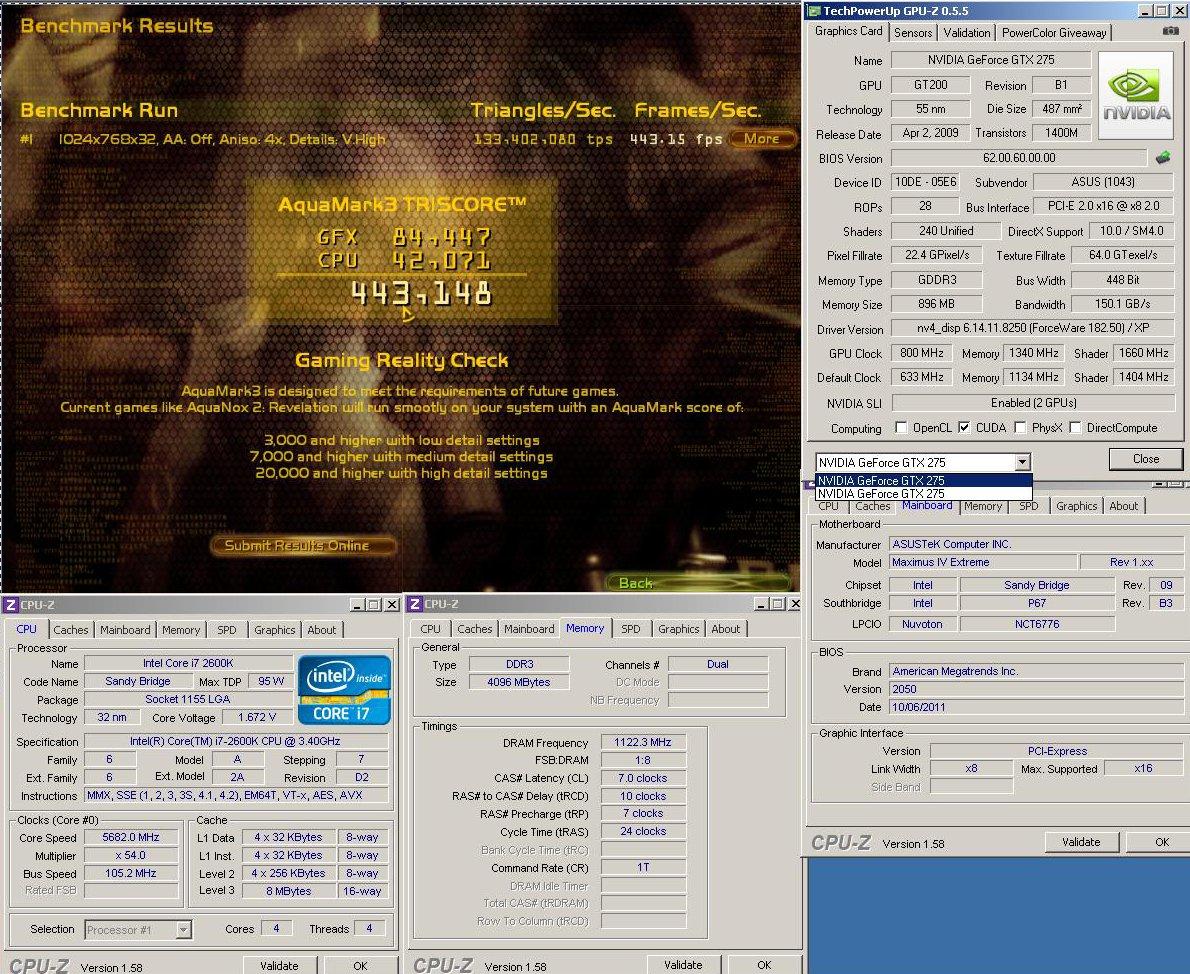Click the Core Speed value 5682.0 MHz
This screenshot has width=1190, height=974.
tap(131, 837)
